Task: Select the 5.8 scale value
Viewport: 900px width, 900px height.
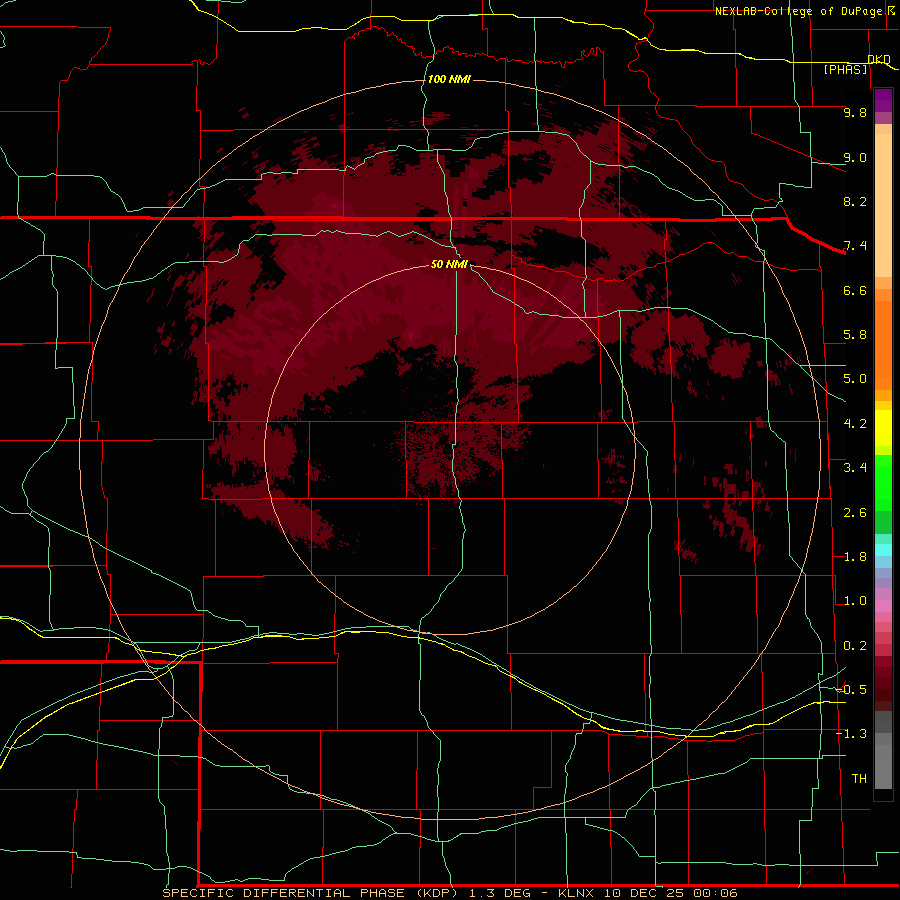Action: 855,335
